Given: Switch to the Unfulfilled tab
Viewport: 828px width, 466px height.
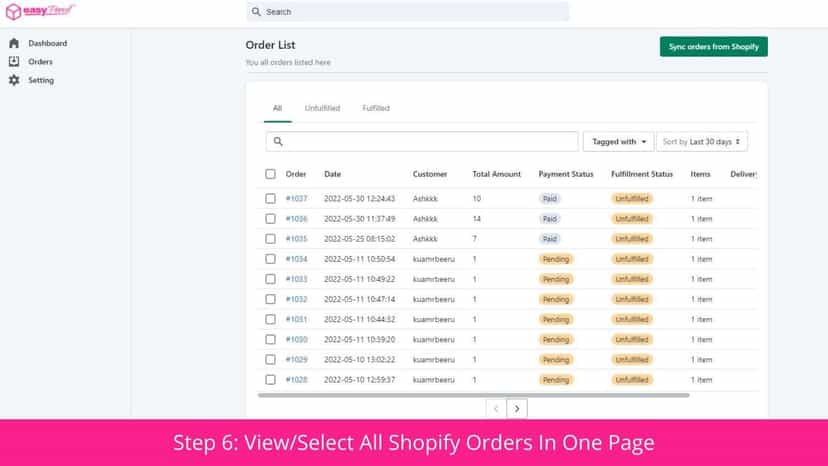Looking at the screenshot, I should [322, 108].
